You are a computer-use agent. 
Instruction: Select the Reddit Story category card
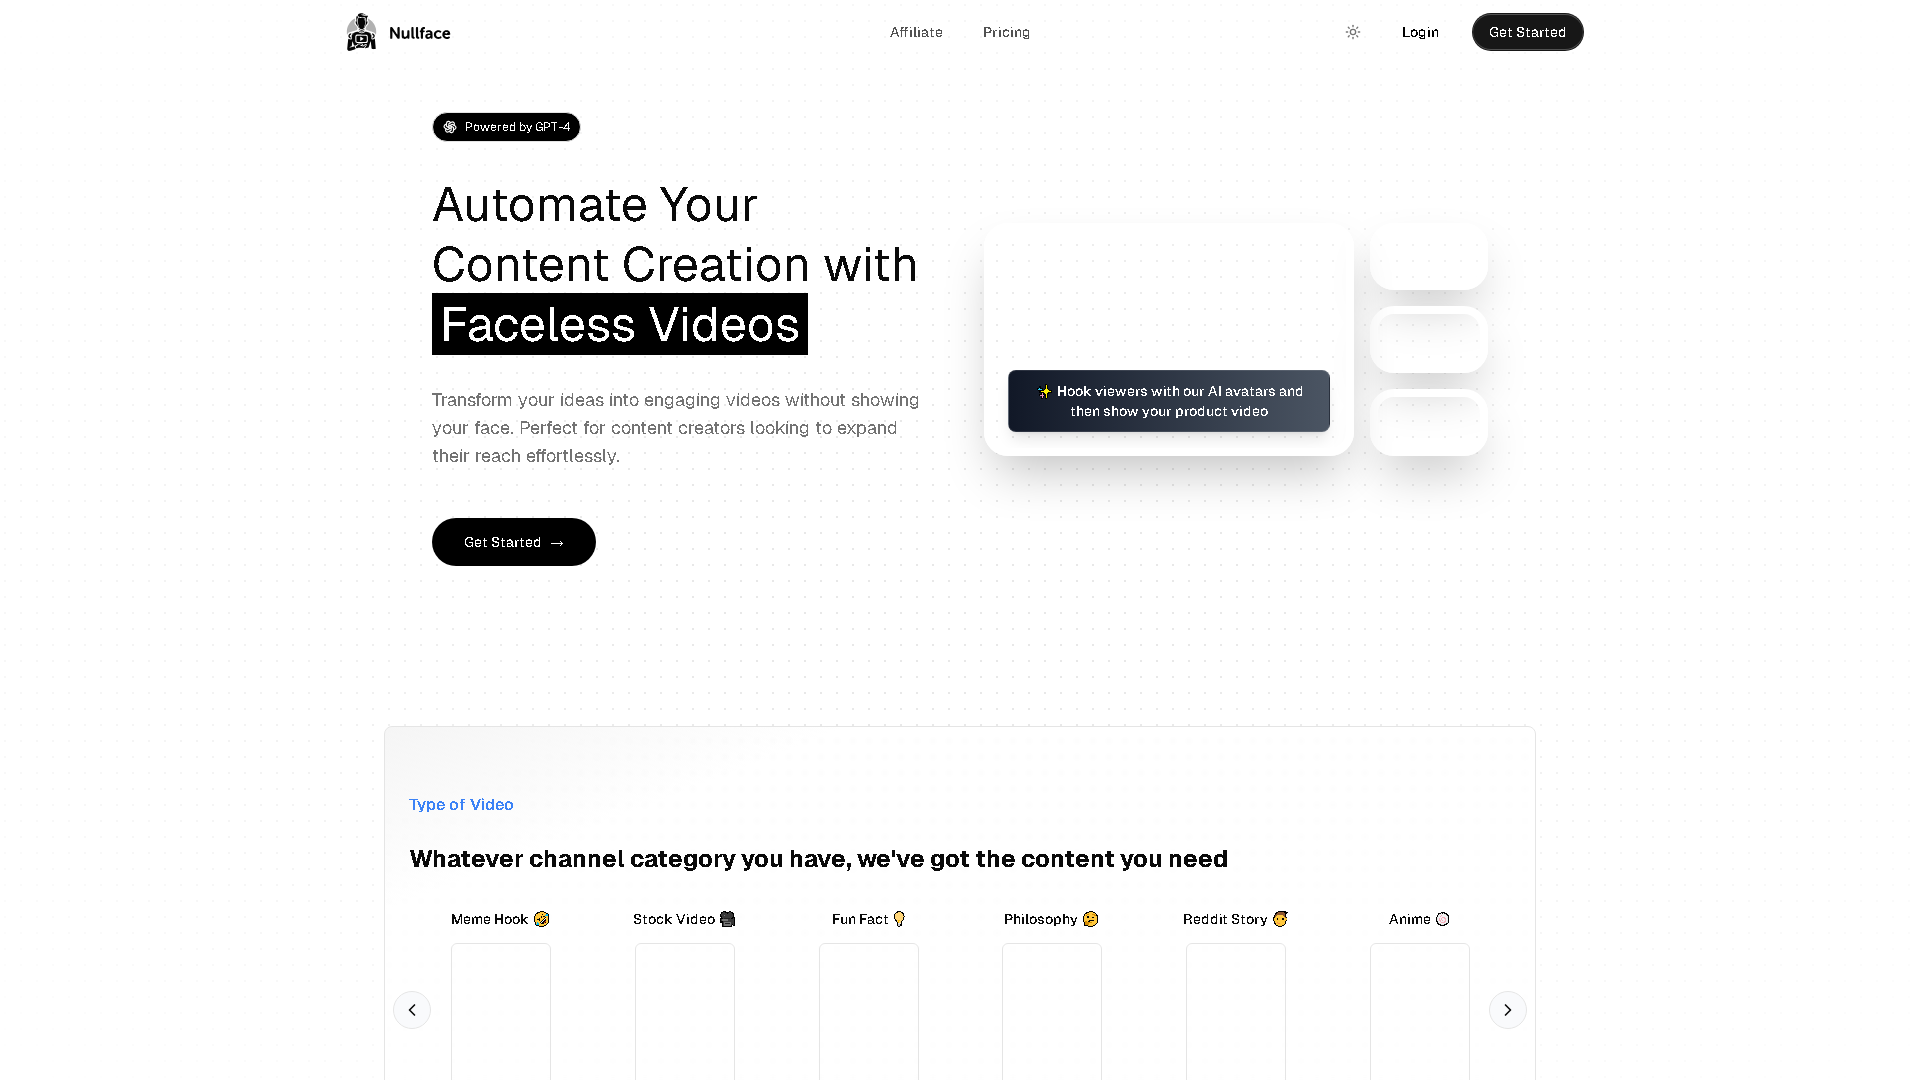click(x=1235, y=1010)
